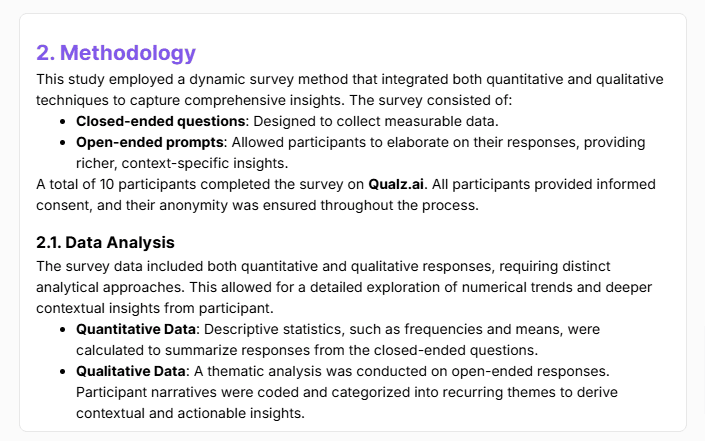705x441 pixels.
Task: Click the bold "Closed-ended questions" text
Action: (161, 121)
